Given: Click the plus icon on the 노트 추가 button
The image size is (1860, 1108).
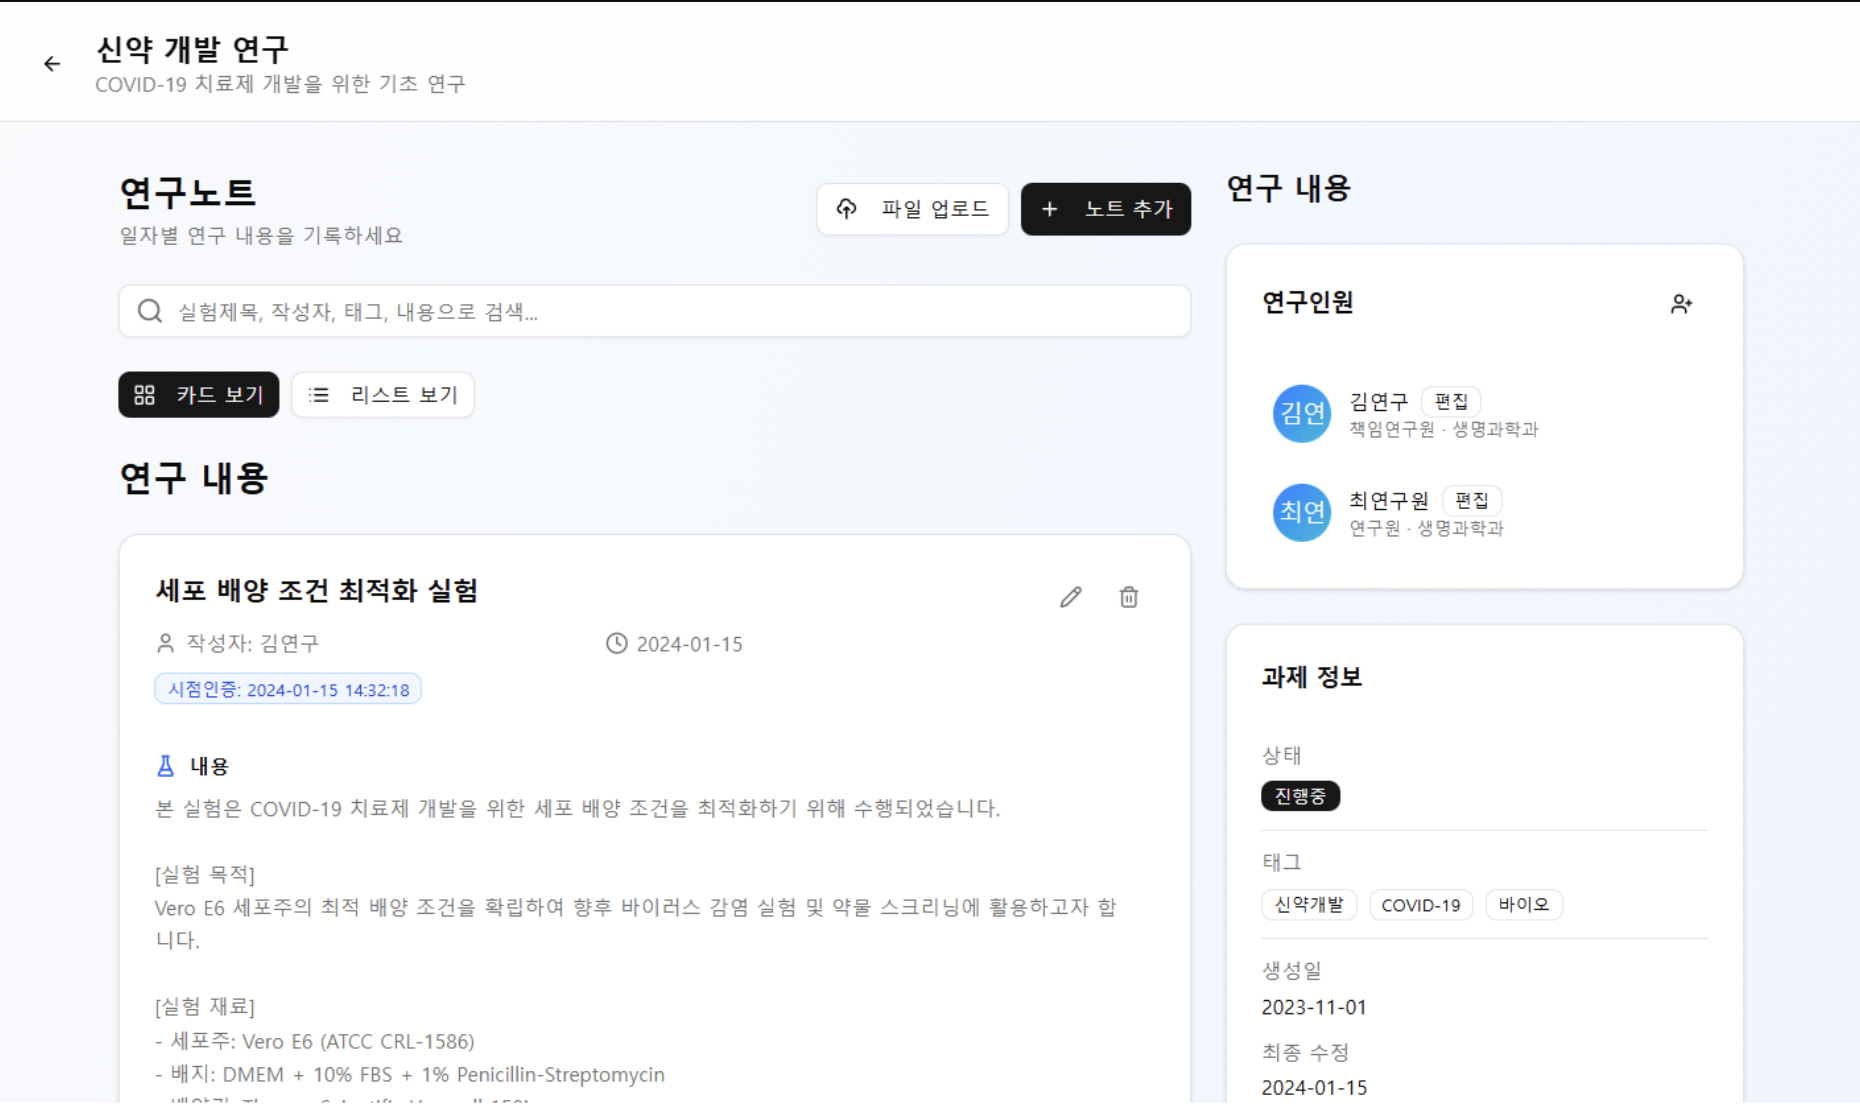Looking at the screenshot, I should [1049, 209].
